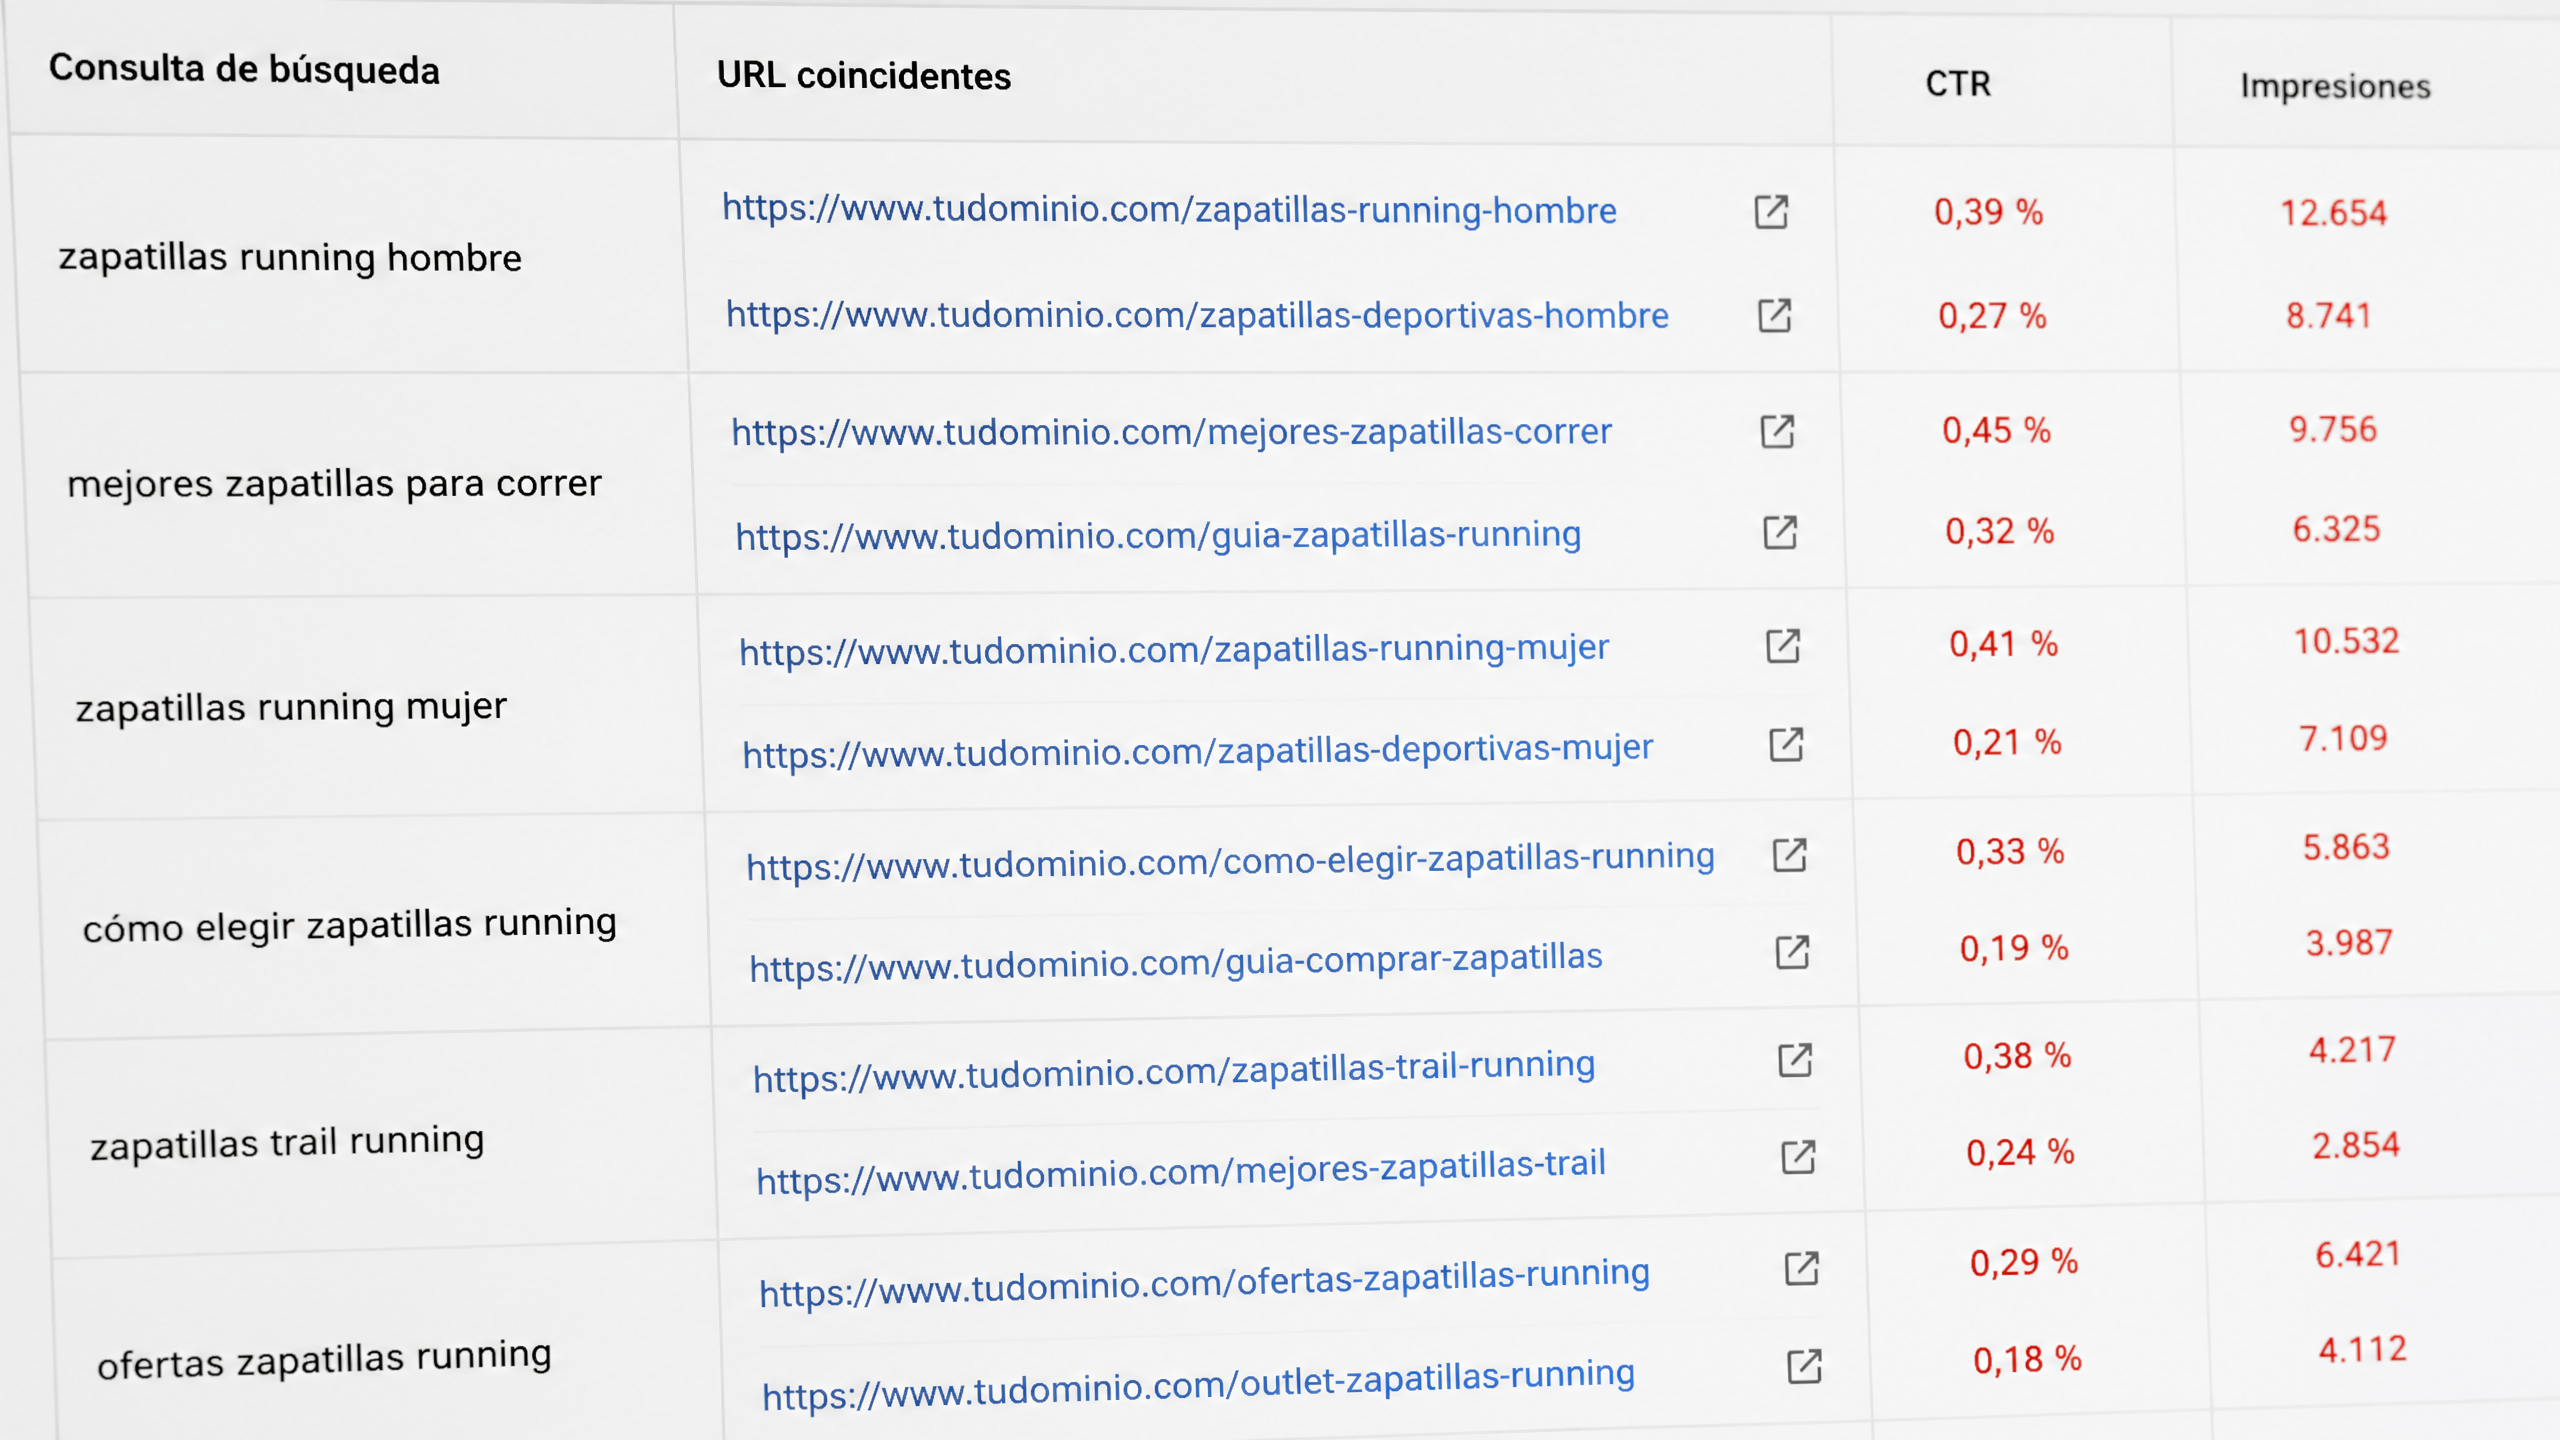This screenshot has width=2560, height=1440.
Task: Open external icon beside como-elegir-zapatillas-running
Action: (x=1790, y=855)
